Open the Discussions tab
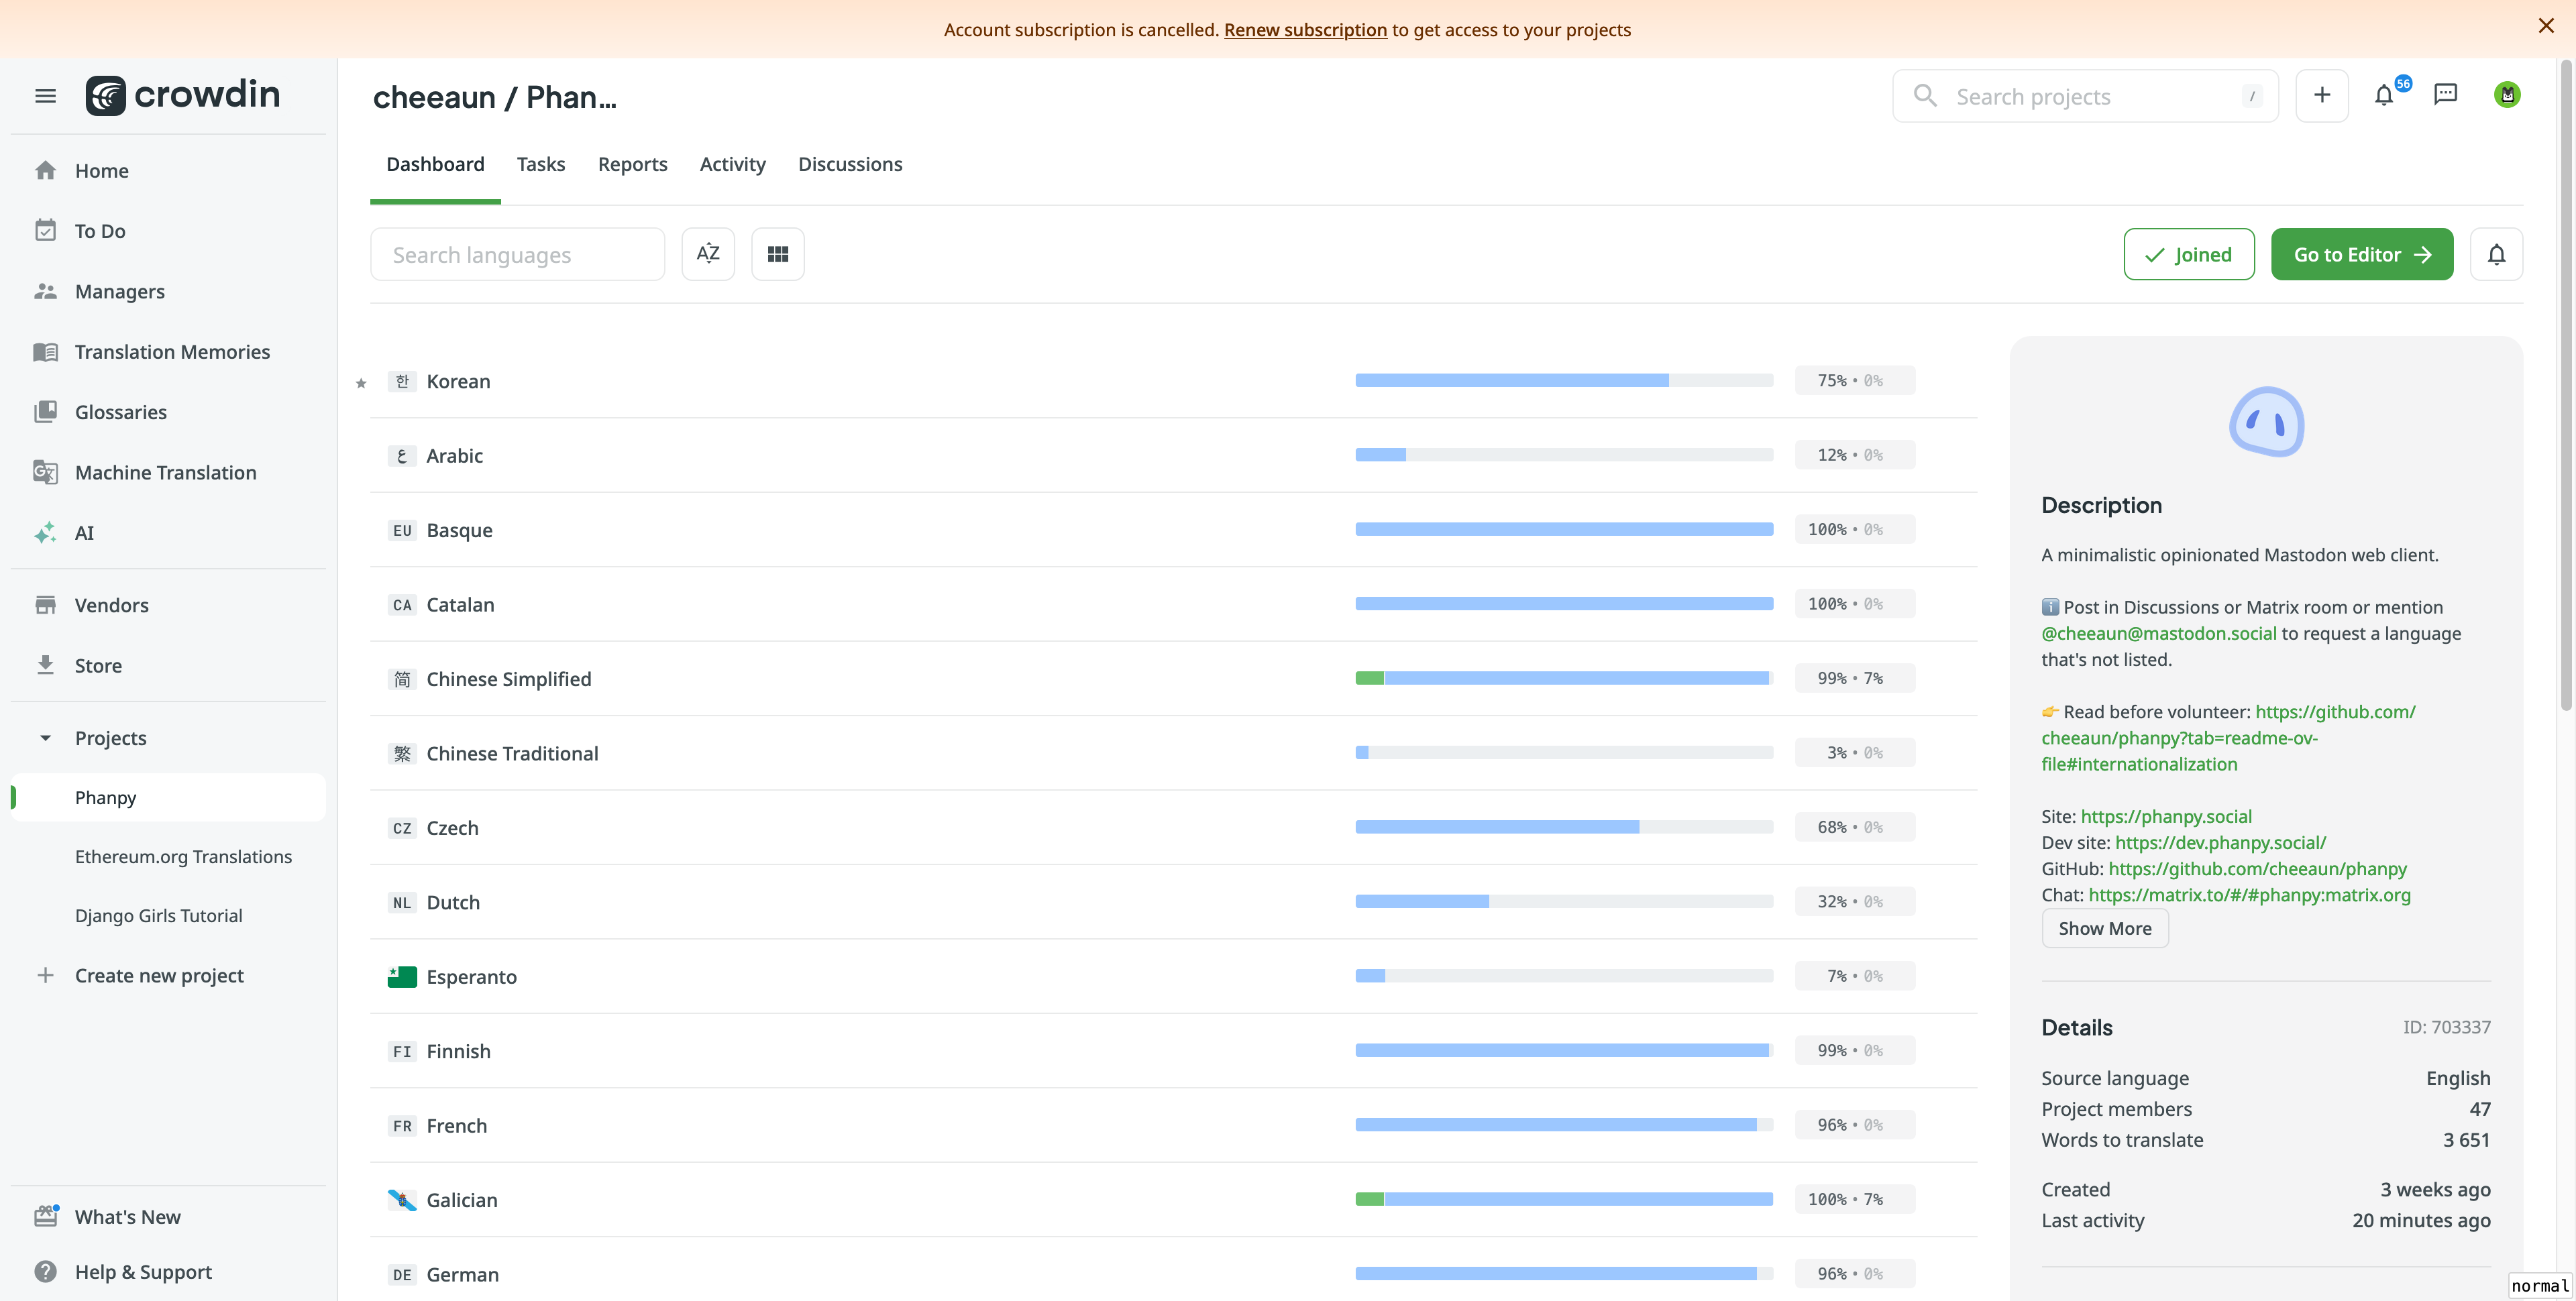This screenshot has width=2576, height=1301. (849, 164)
